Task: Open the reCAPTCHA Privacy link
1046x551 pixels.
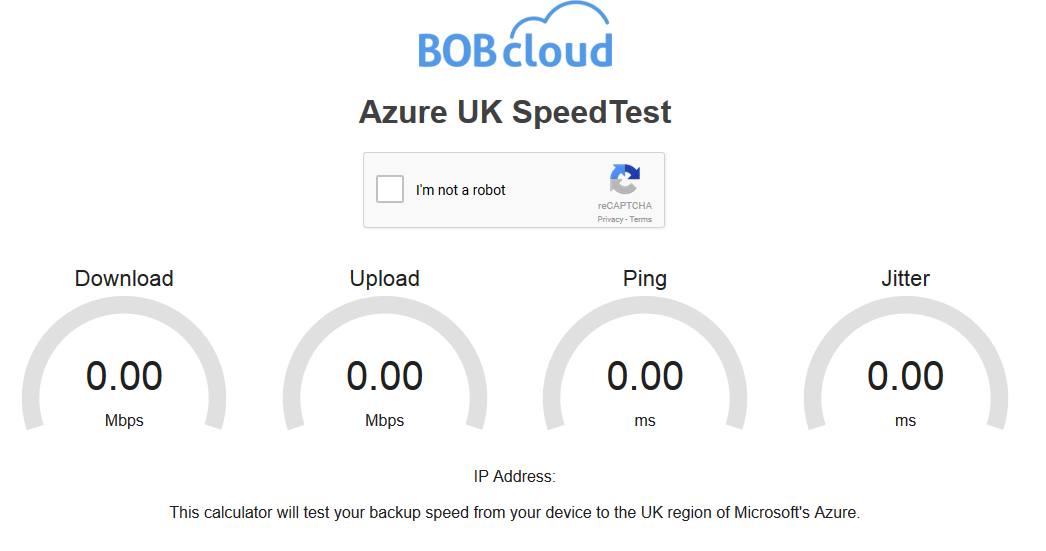Action: click(610, 219)
